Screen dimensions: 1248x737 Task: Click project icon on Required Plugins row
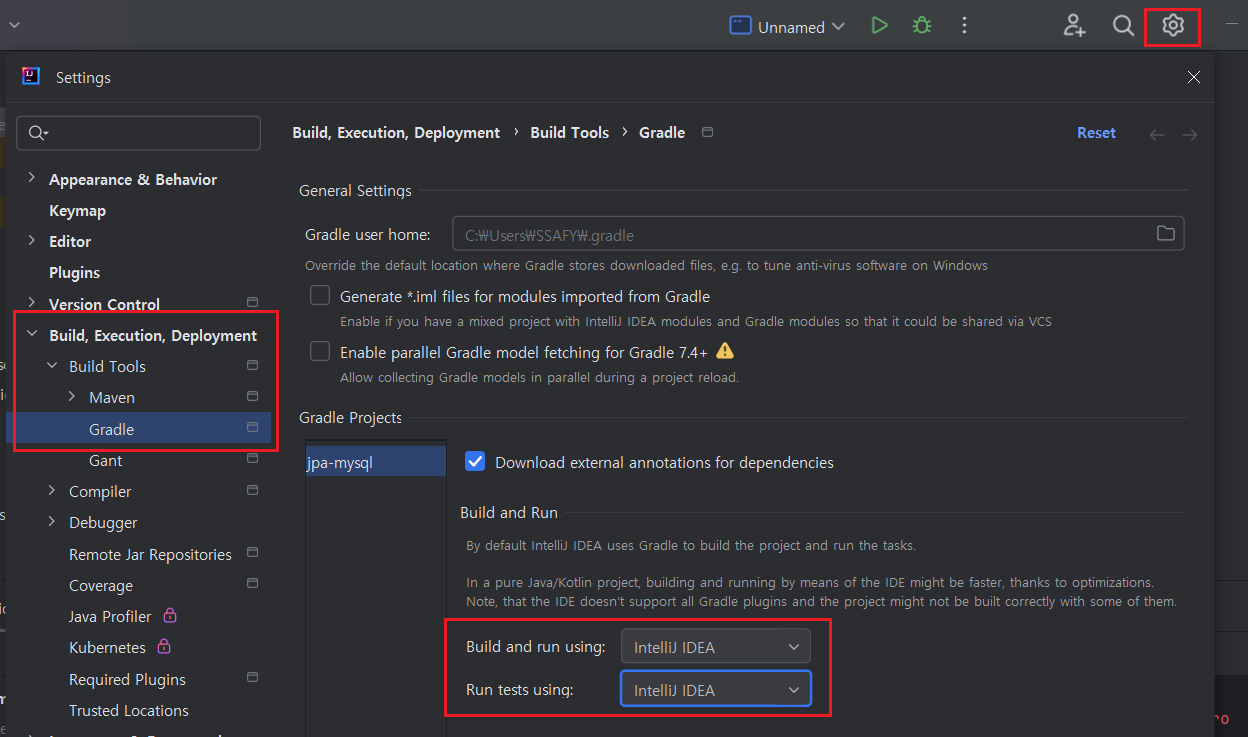pyautogui.click(x=252, y=677)
